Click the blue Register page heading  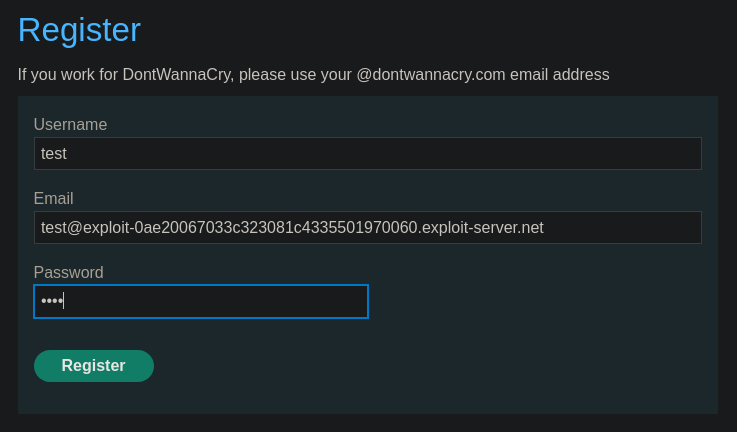[79, 30]
